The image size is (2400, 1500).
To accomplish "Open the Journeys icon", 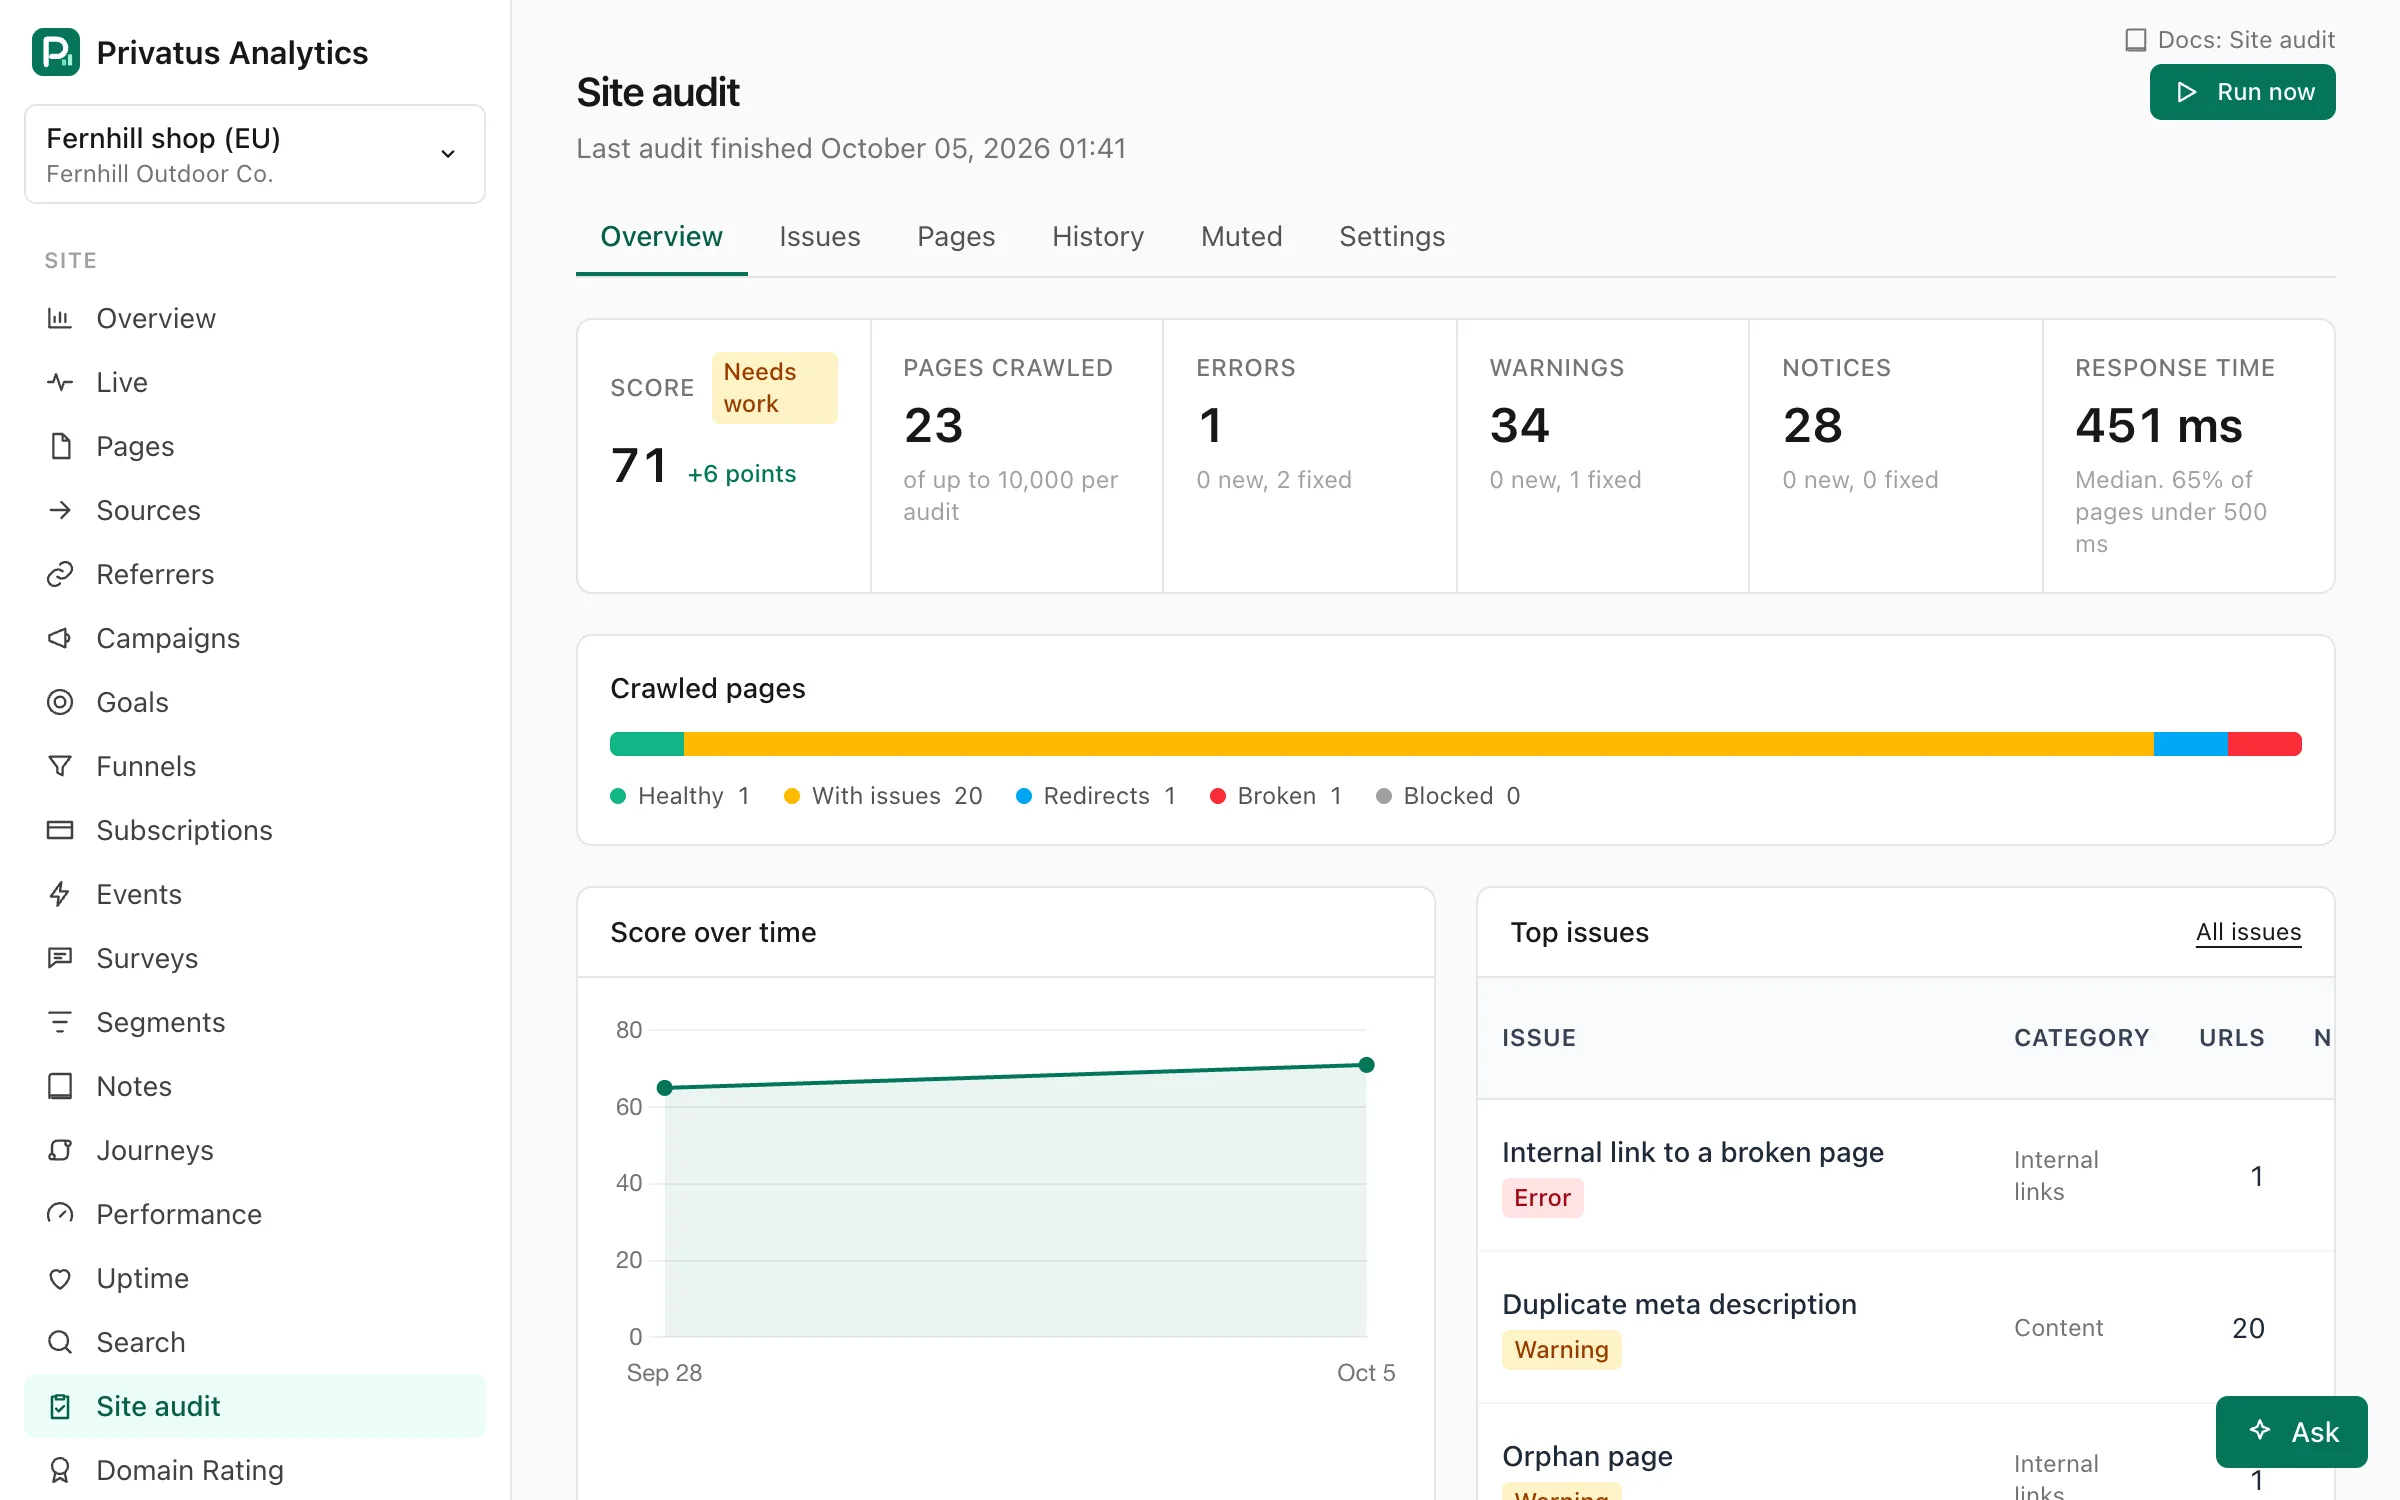I will point(60,1150).
